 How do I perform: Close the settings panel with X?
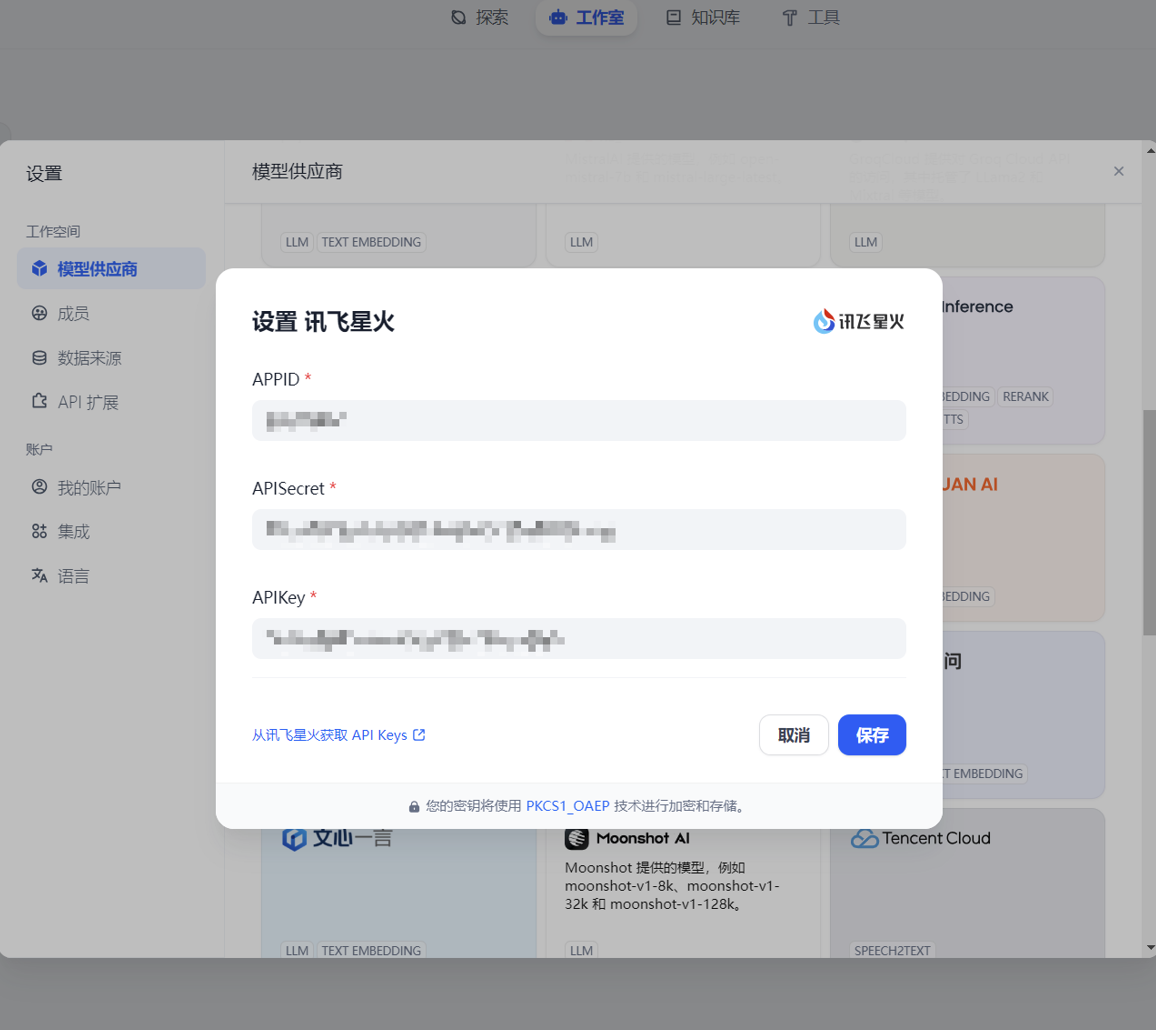[1118, 171]
